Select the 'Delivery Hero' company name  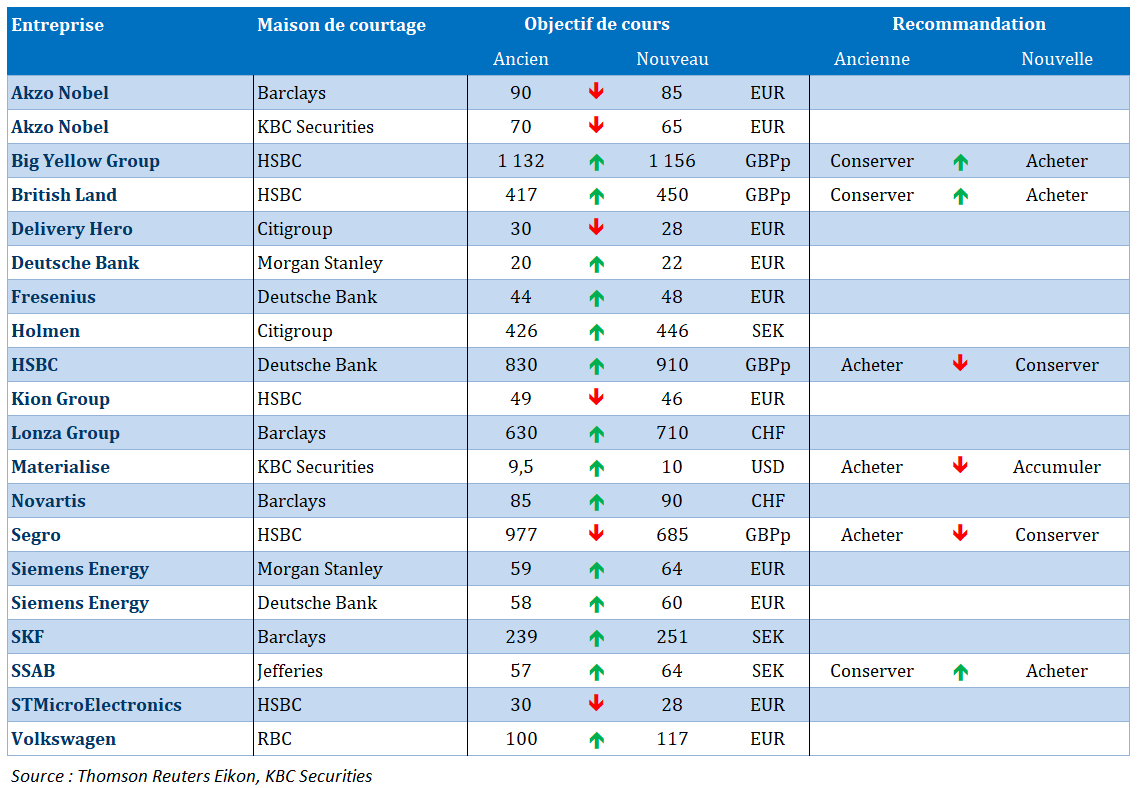72,229
